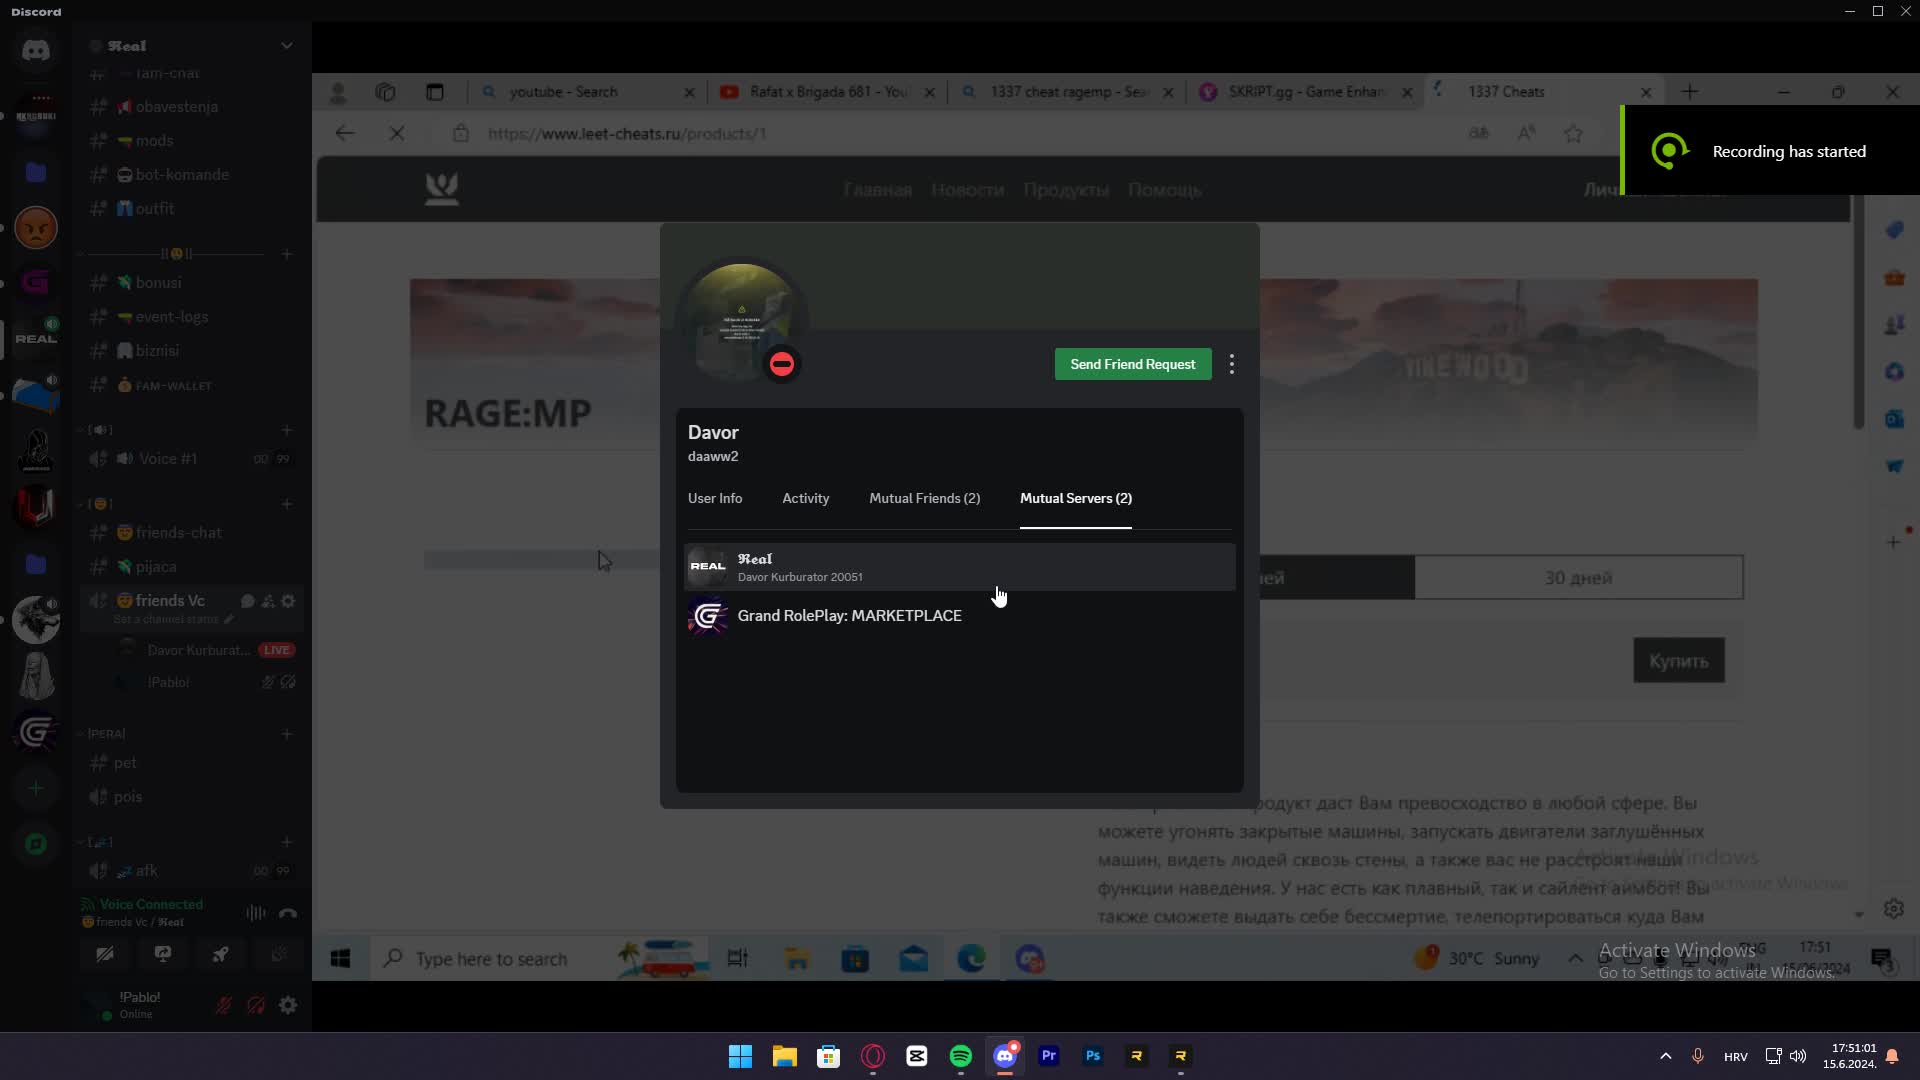Toggle microphone mute in user panel

point(224,1005)
